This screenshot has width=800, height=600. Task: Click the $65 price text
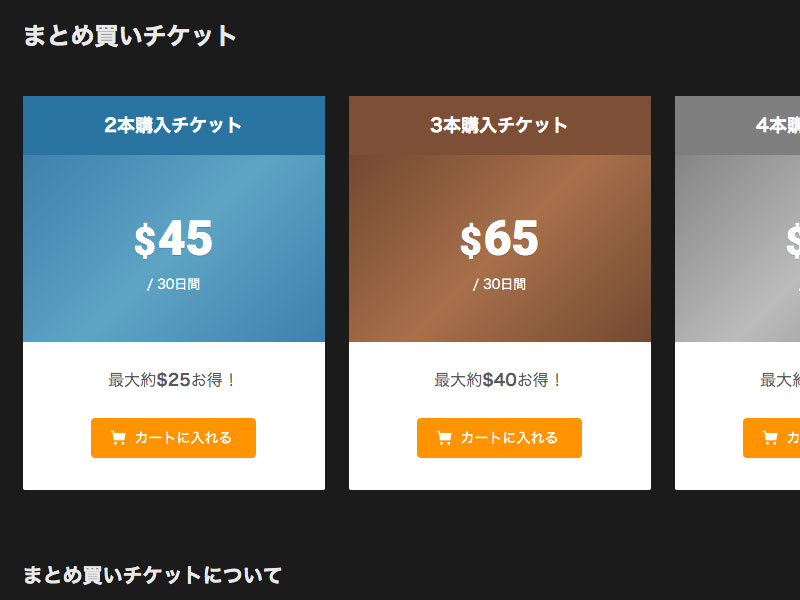499,239
